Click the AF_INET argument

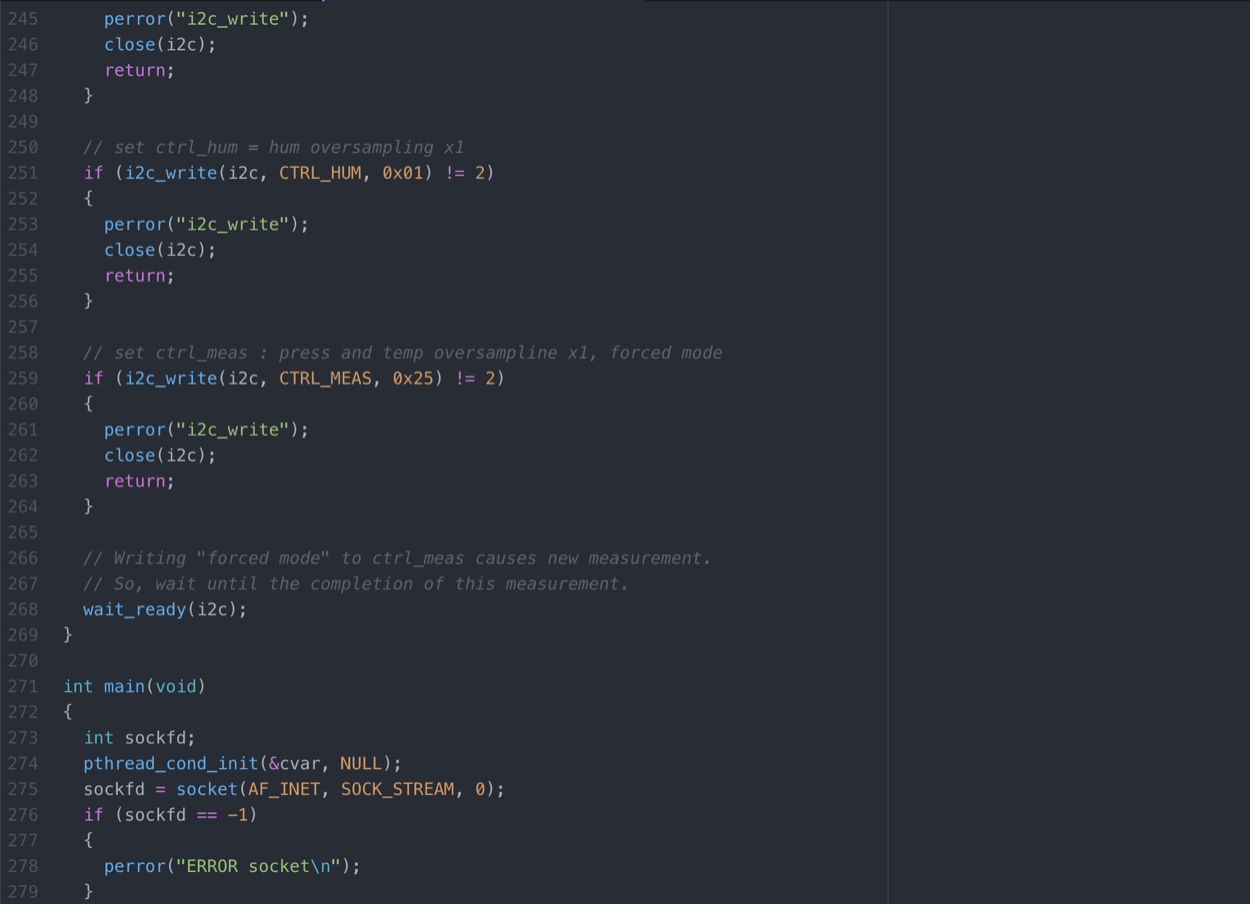284,789
